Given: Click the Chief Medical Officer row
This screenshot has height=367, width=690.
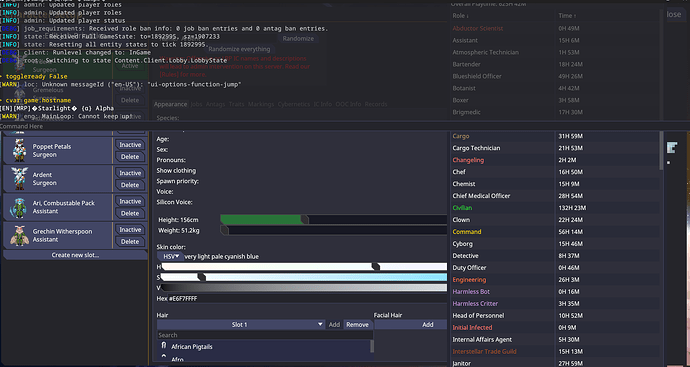Looking at the screenshot, I should point(554,196).
